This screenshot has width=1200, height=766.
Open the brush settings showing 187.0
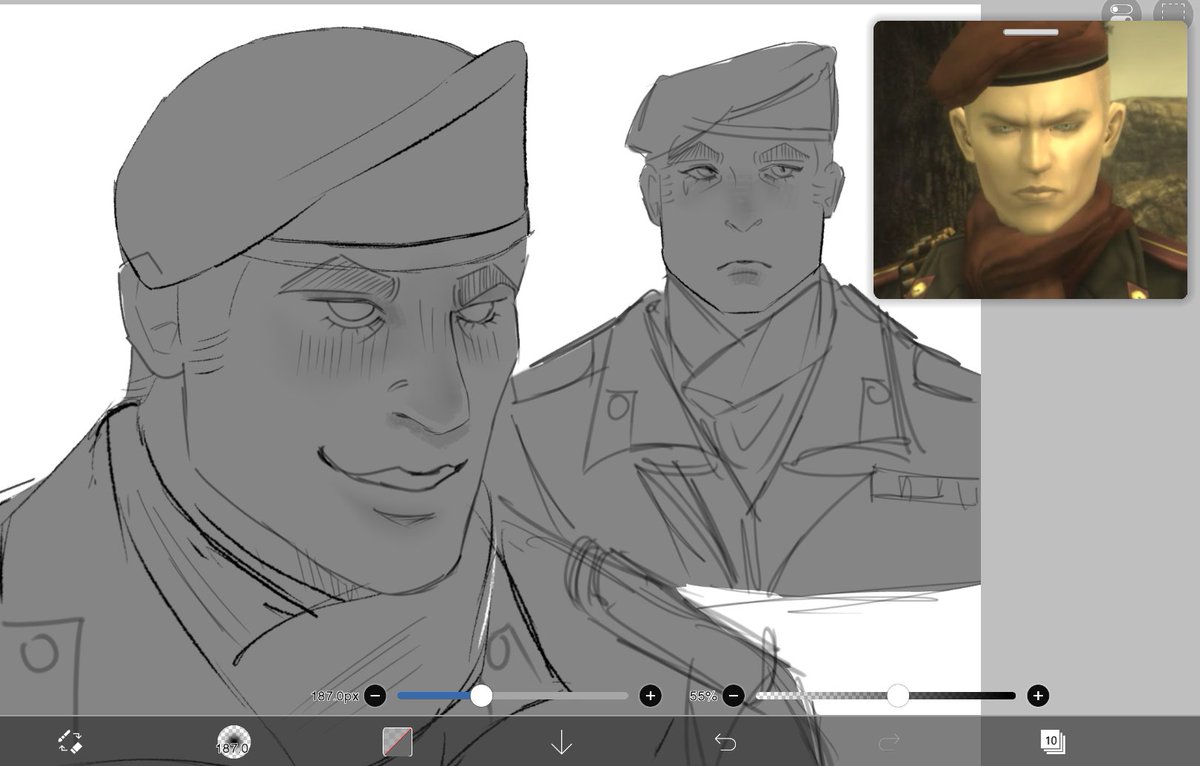[x=233, y=742]
